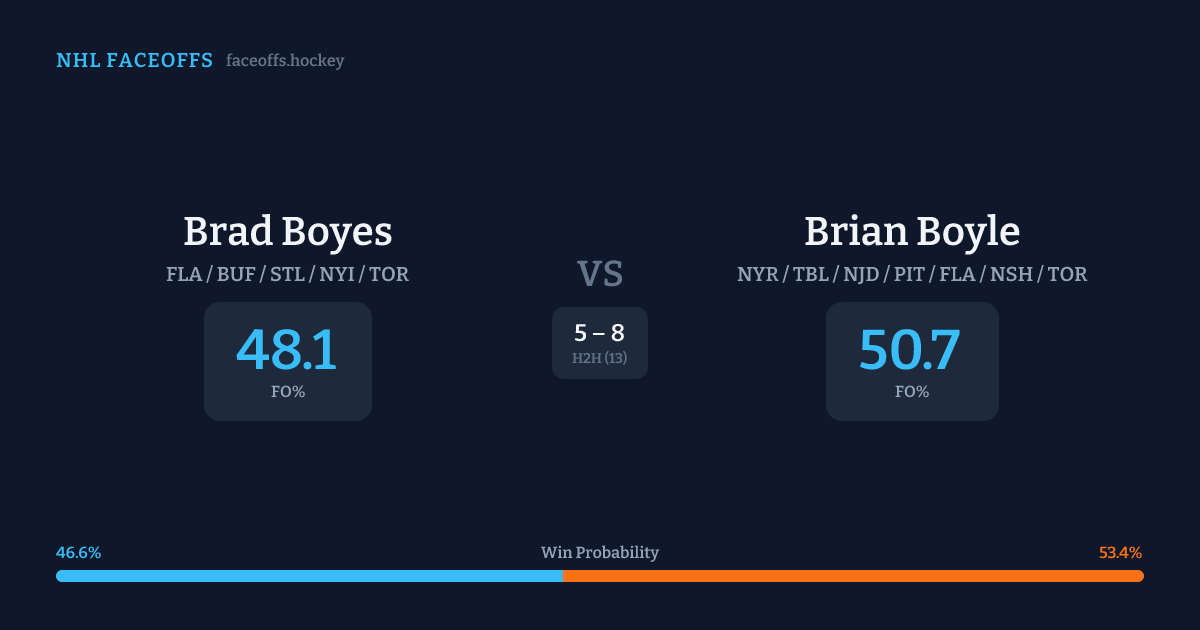Screen dimensions: 1200x630
Task: Click Brian Boyle's 50.7 faceoff percentage card
Action: tap(912, 361)
